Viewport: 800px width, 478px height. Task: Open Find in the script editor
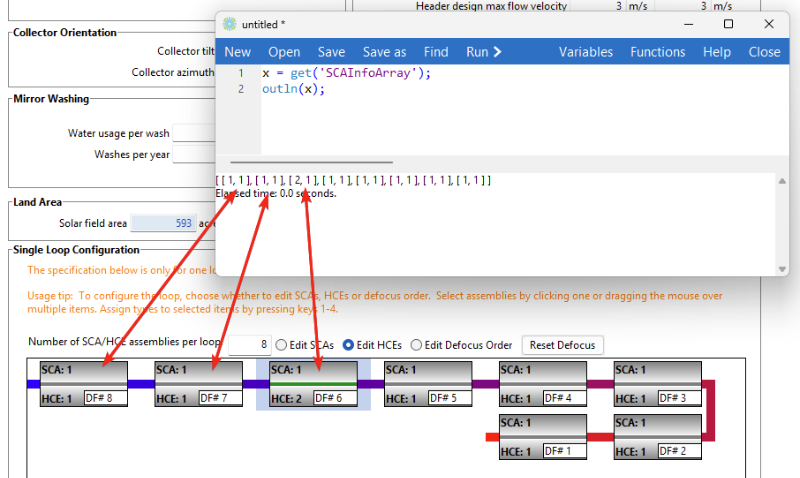pos(436,52)
